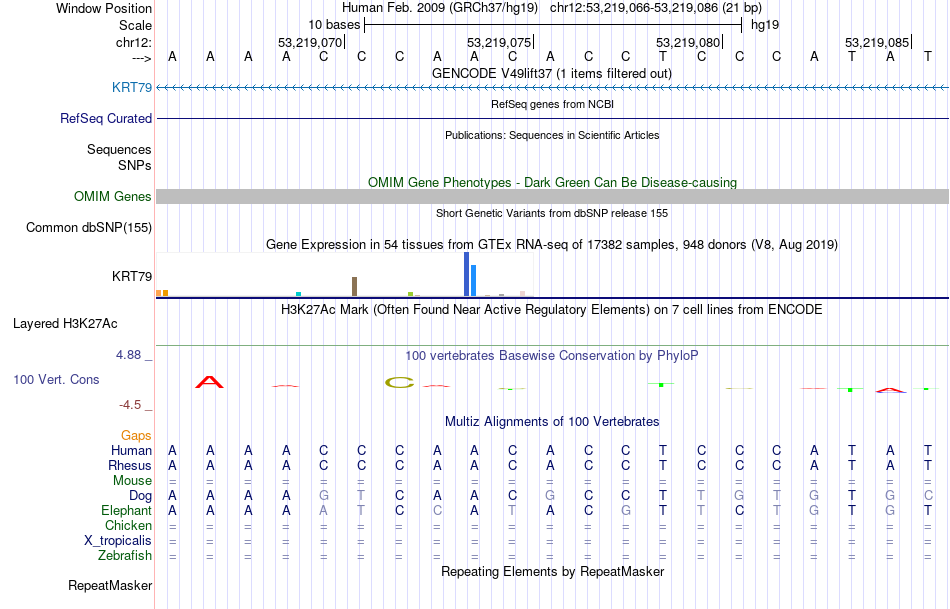Click the olive C conservation logo letter
Image resolution: width=950 pixels, height=609 pixels.
coord(399,382)
